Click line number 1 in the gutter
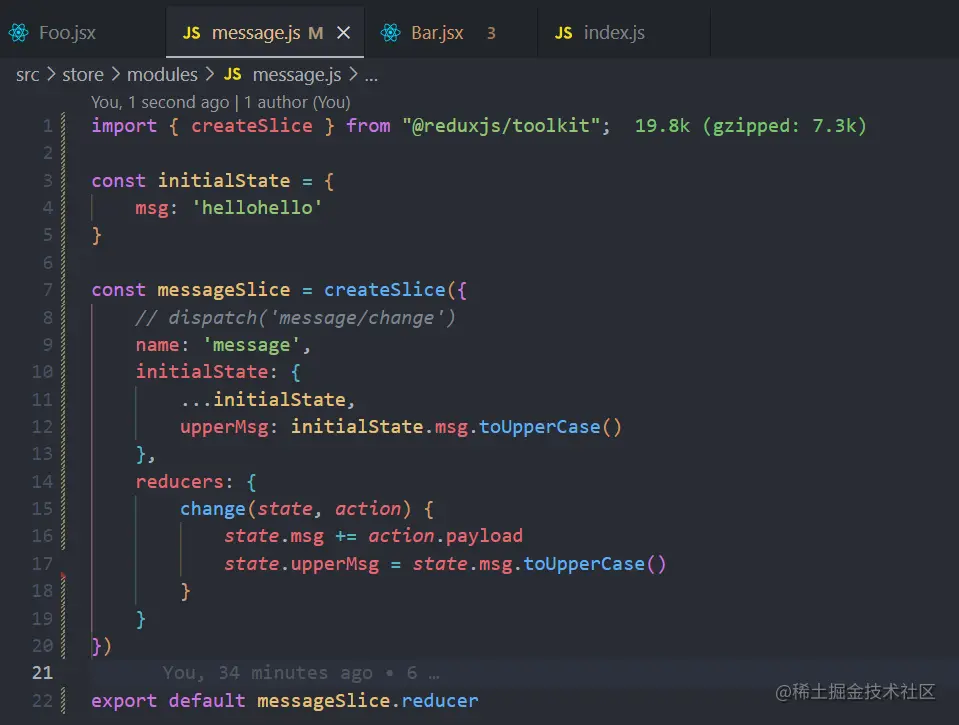Screen dimensions: 959x725 pyautogui.click(x=48, y=126)
